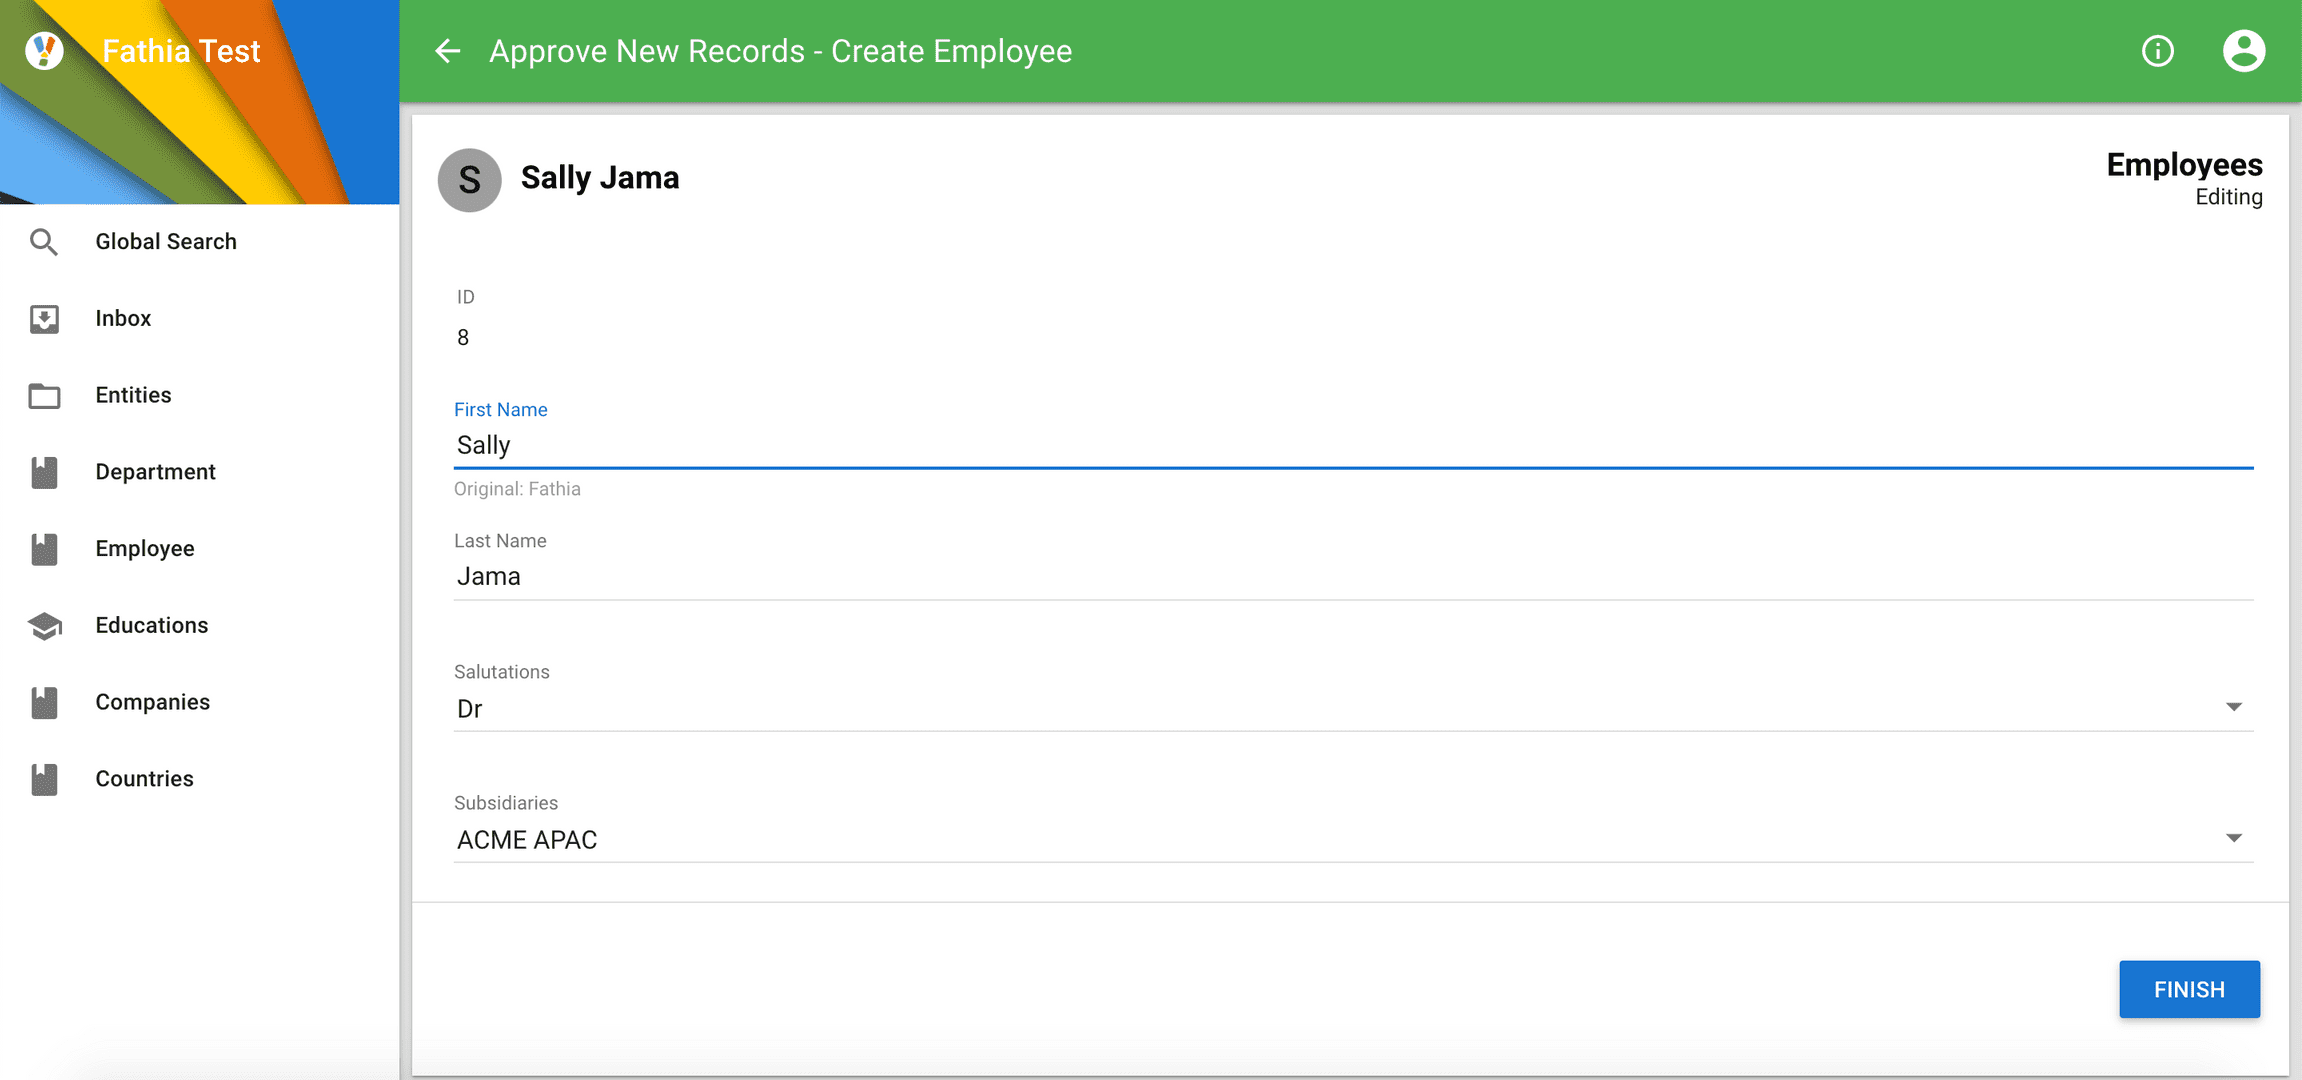The image size is (2302, 1080).
Task: Expand the Subsidiaries dropdown arrow
Action: 2233,838
